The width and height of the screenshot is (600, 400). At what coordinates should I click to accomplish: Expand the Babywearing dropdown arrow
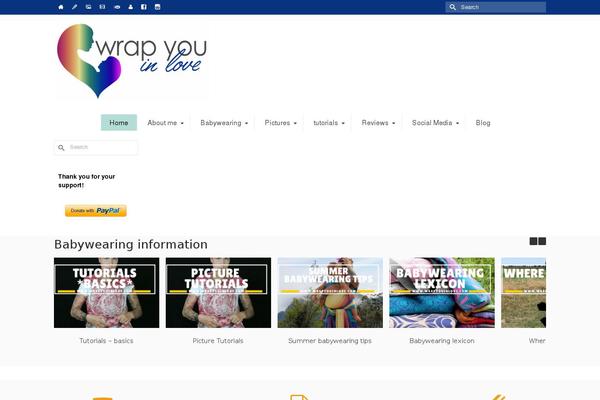pyautogui.click(x=246, y=123)
